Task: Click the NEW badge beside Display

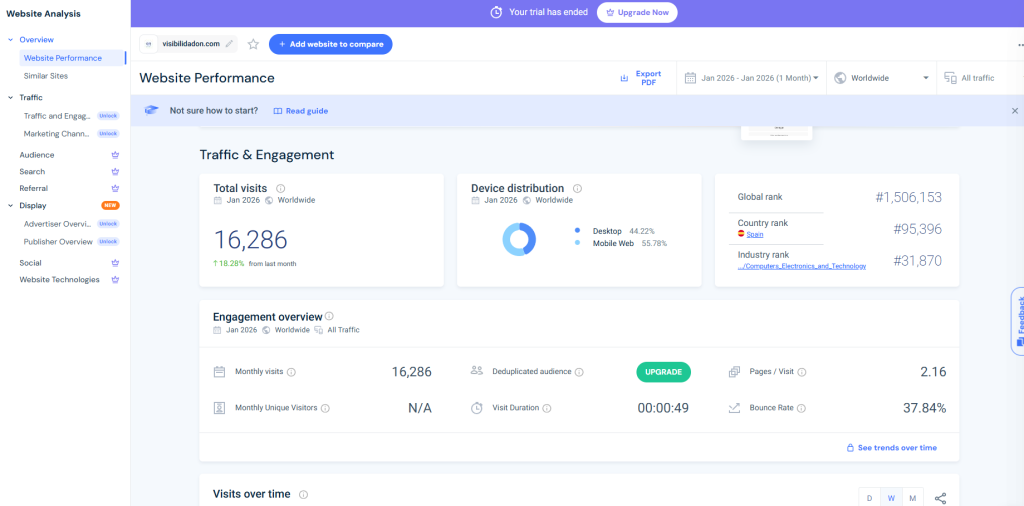Action: (x=110, y=205)
